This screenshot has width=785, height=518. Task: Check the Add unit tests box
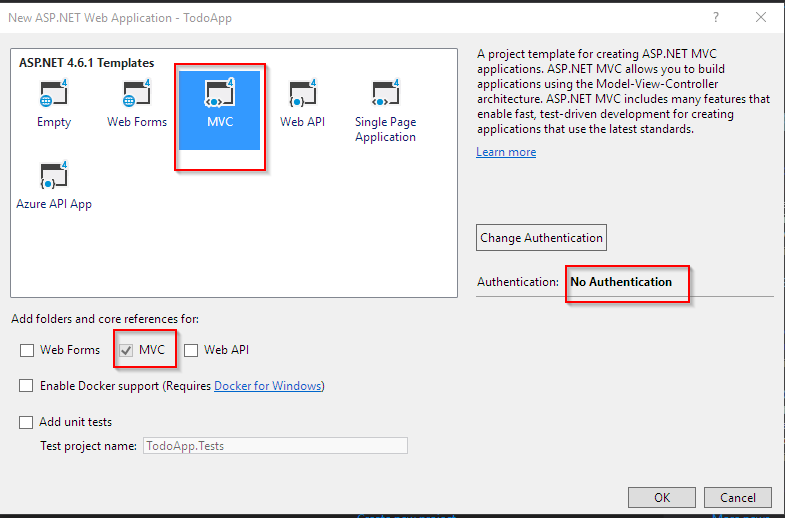26,422
